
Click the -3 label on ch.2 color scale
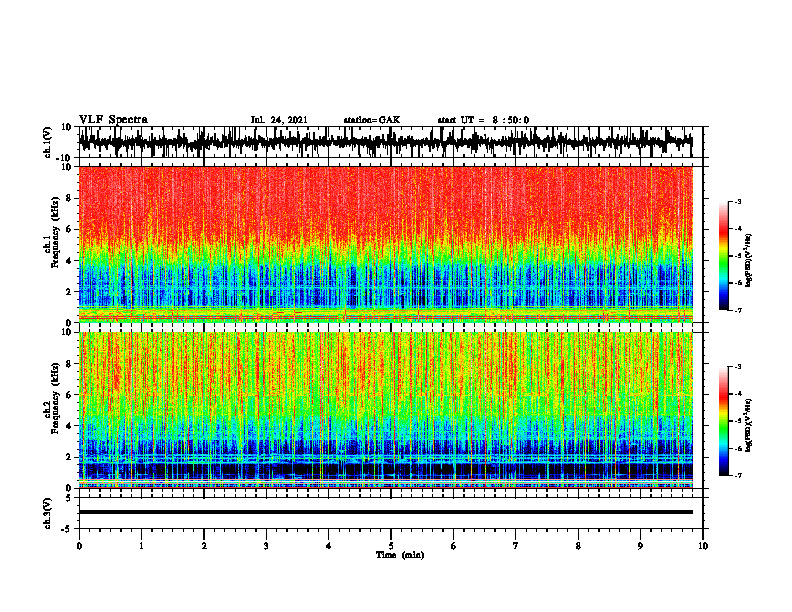coord(738,367)
